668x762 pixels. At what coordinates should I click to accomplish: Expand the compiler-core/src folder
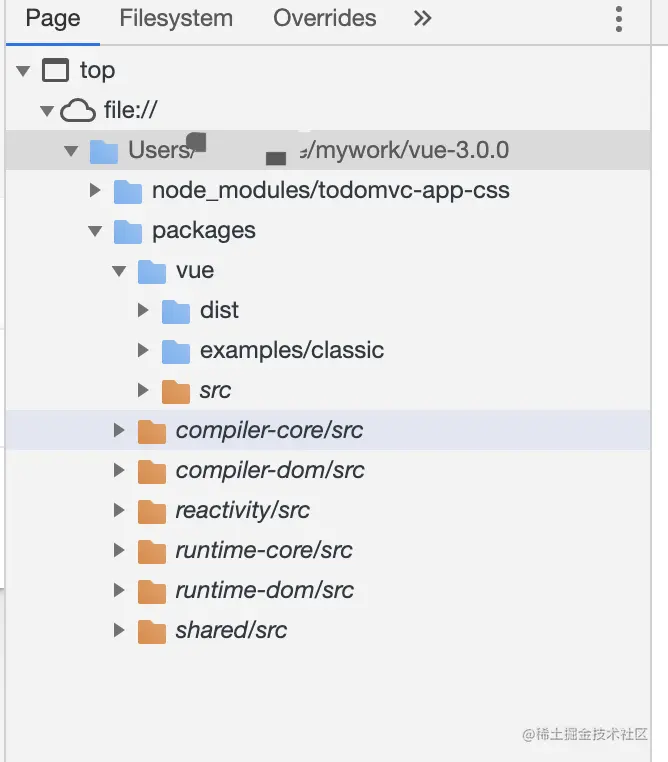[x=119, y=430]
